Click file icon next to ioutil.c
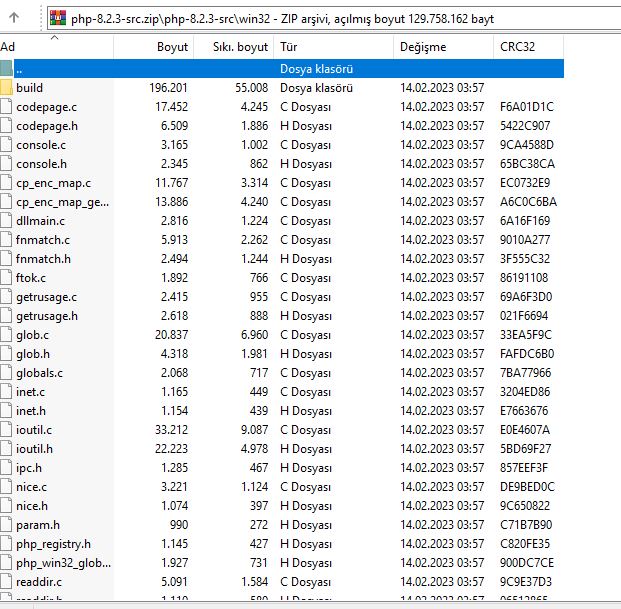 click(6, 430)
